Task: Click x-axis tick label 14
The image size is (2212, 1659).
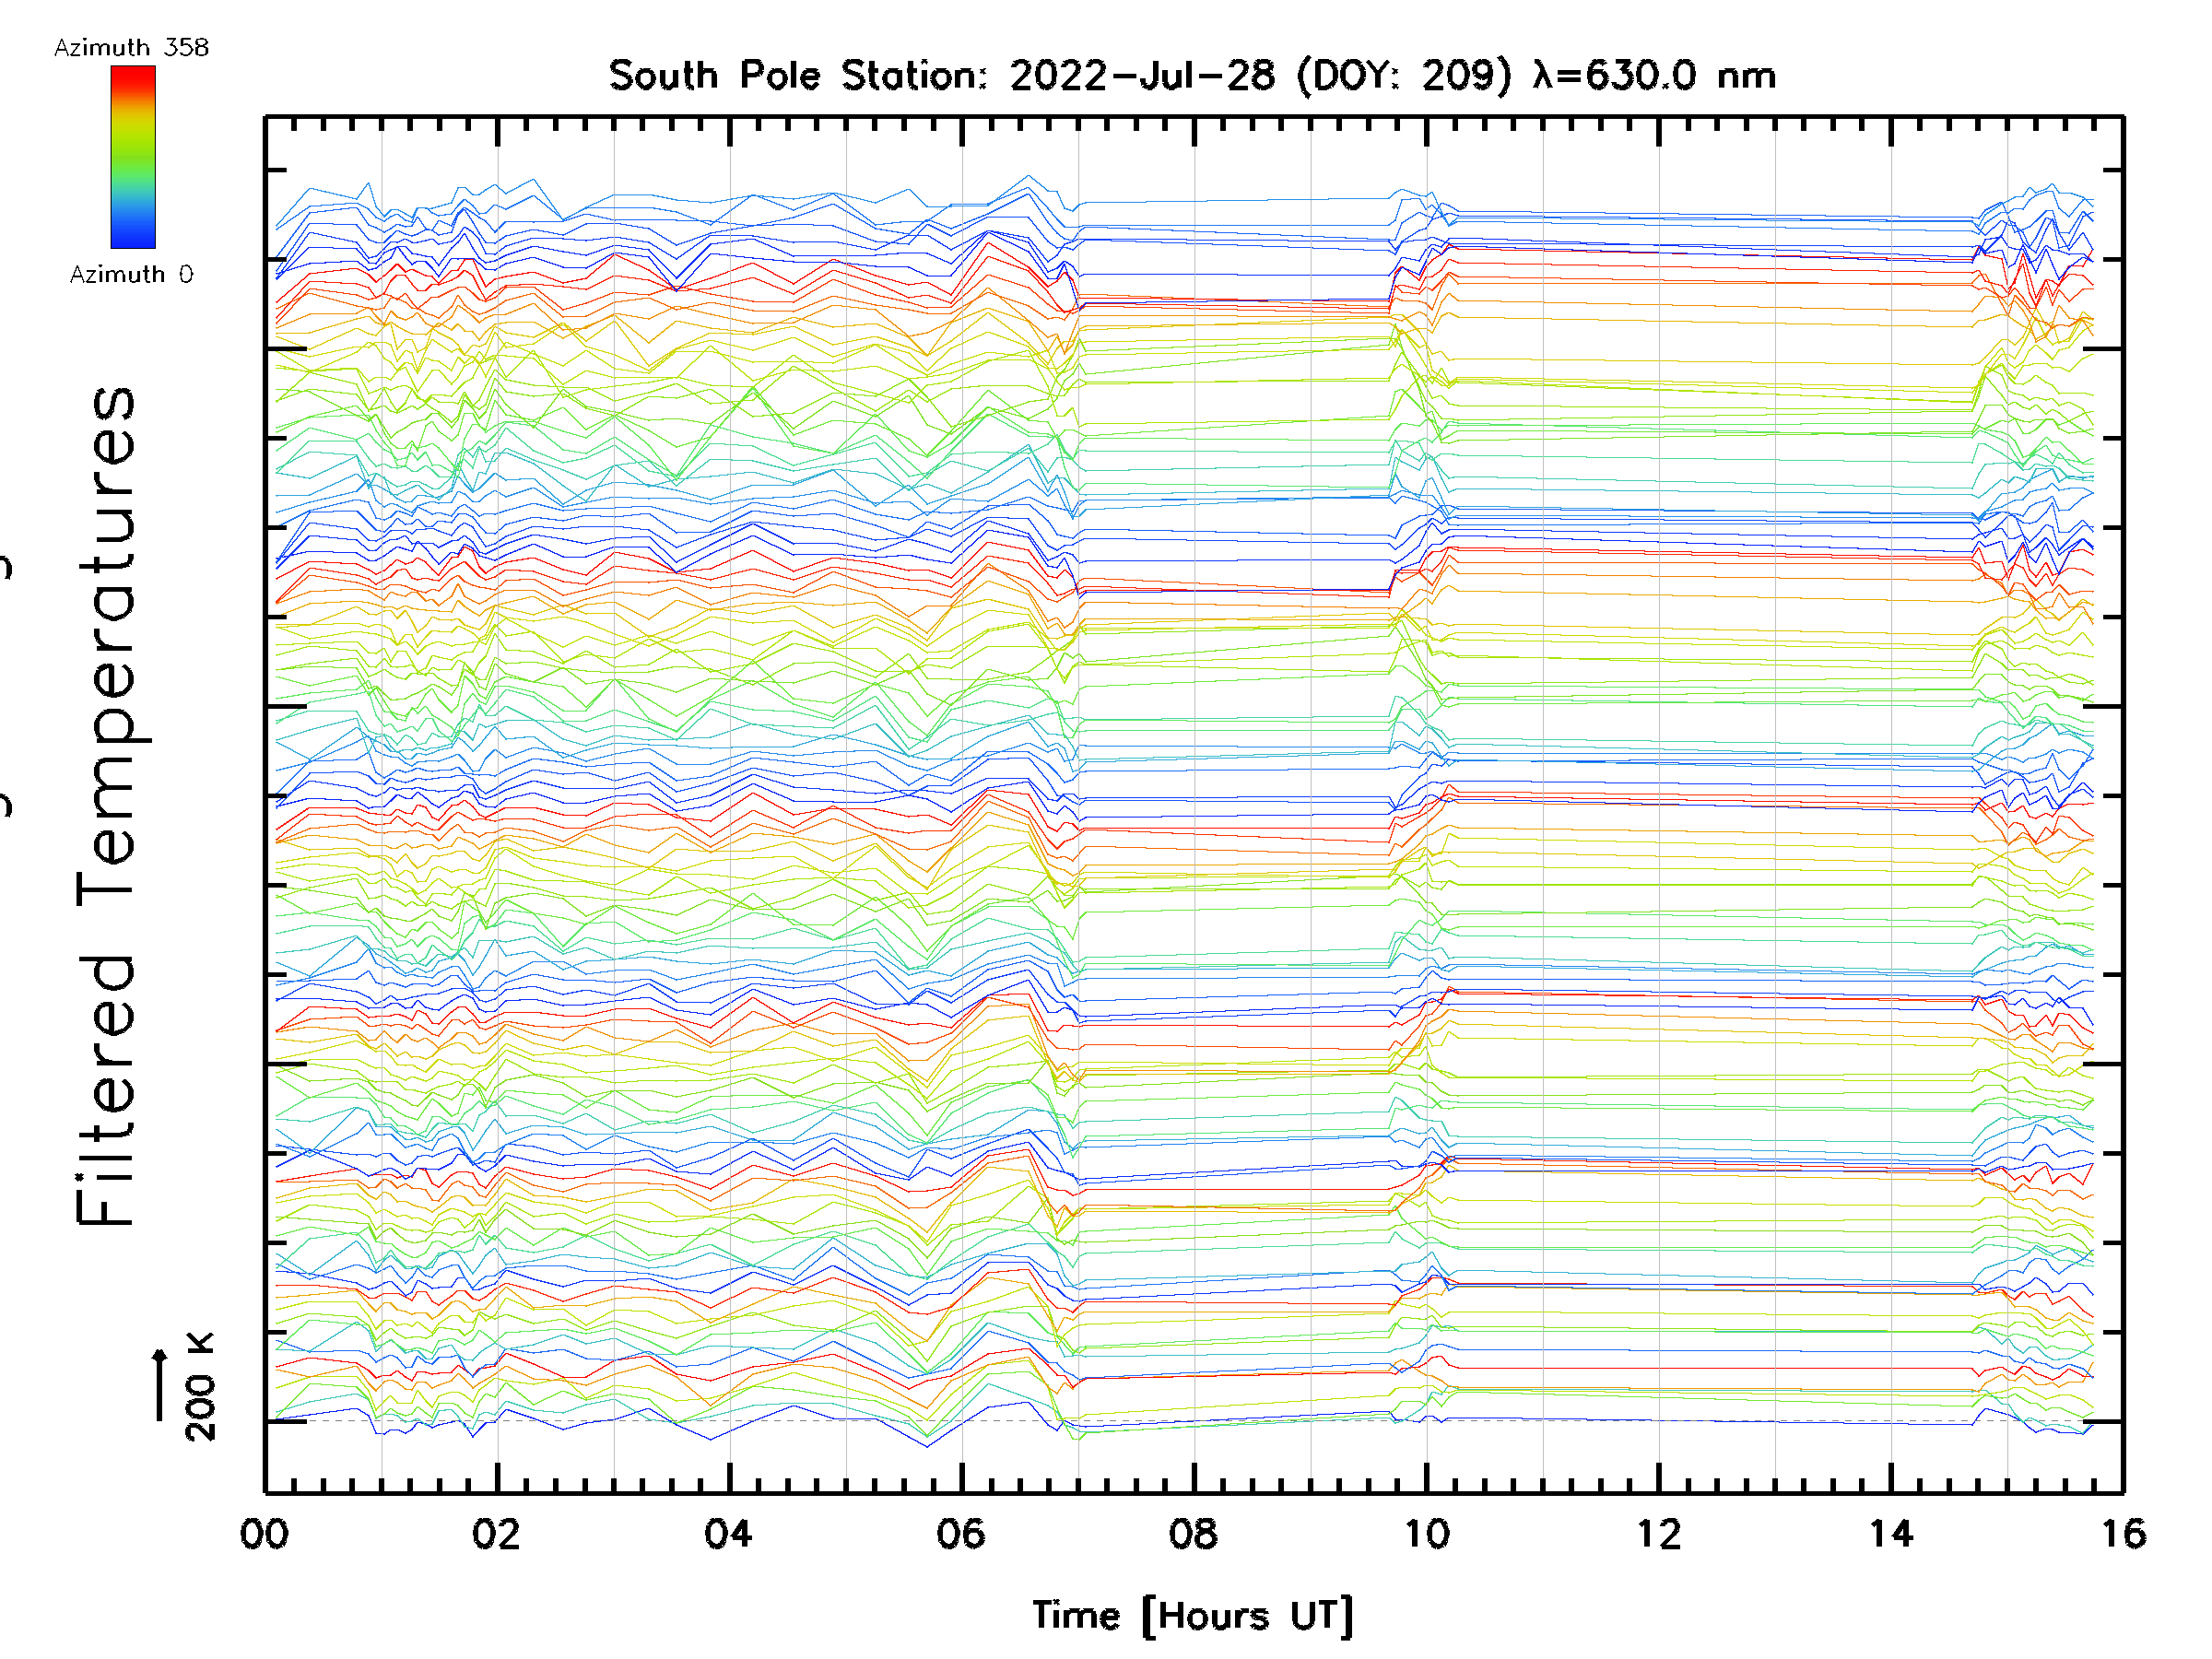Action: click(x=1891, y=1534)
